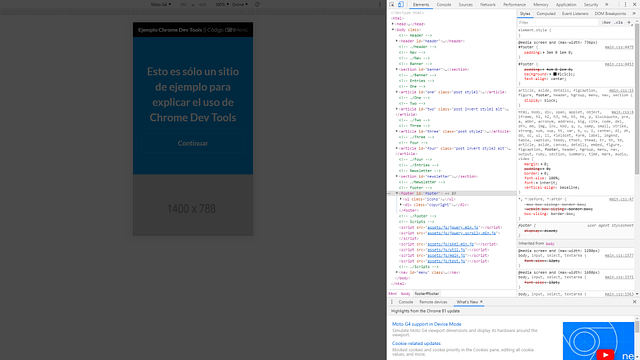Expand the div class="copyright" node
The width and height of the screenshot is (640, 360).
point(401,205)
